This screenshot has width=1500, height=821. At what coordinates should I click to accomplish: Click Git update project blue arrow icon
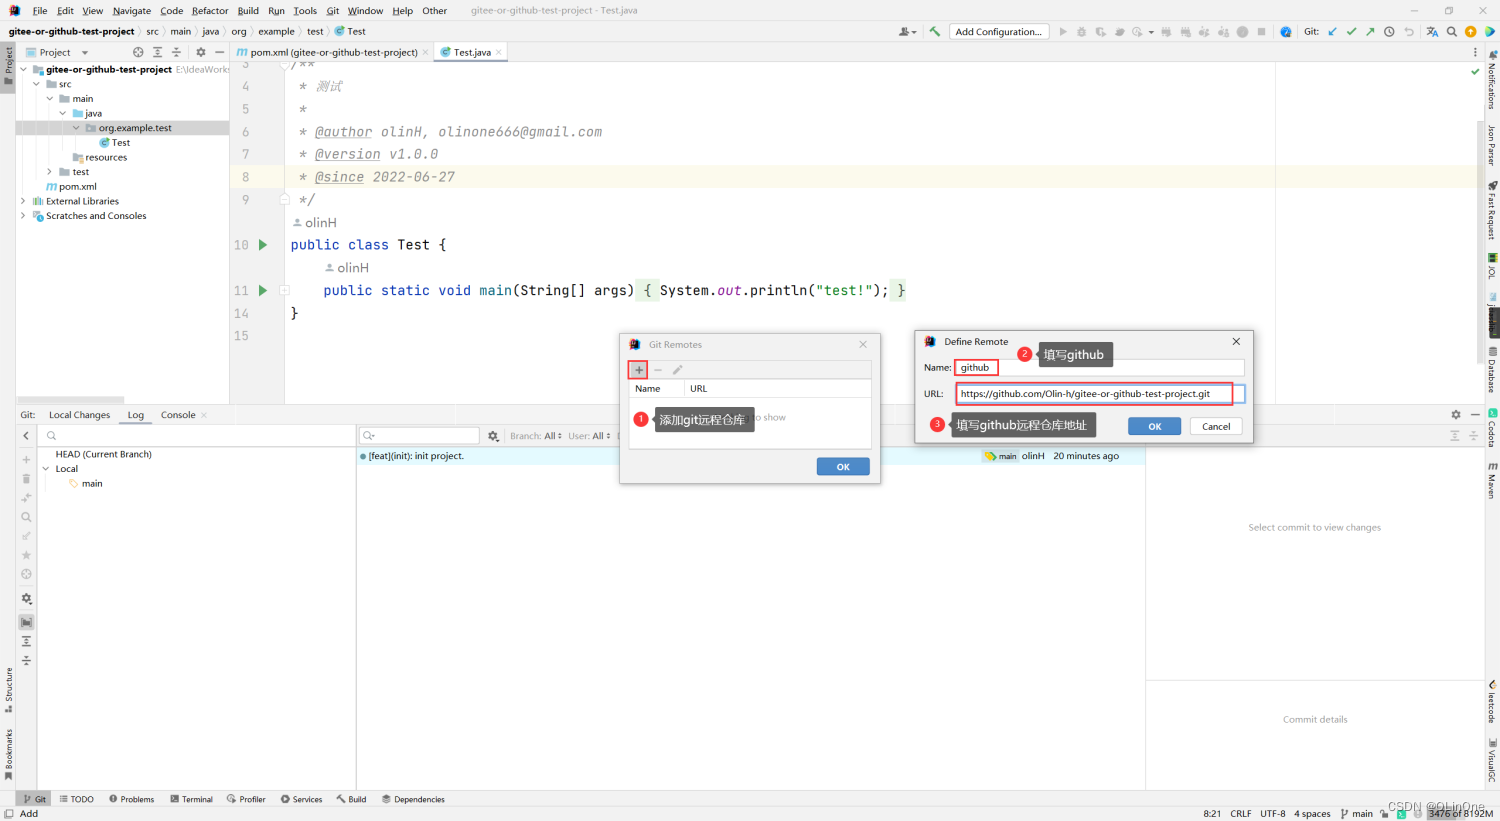coord(1333,32)
